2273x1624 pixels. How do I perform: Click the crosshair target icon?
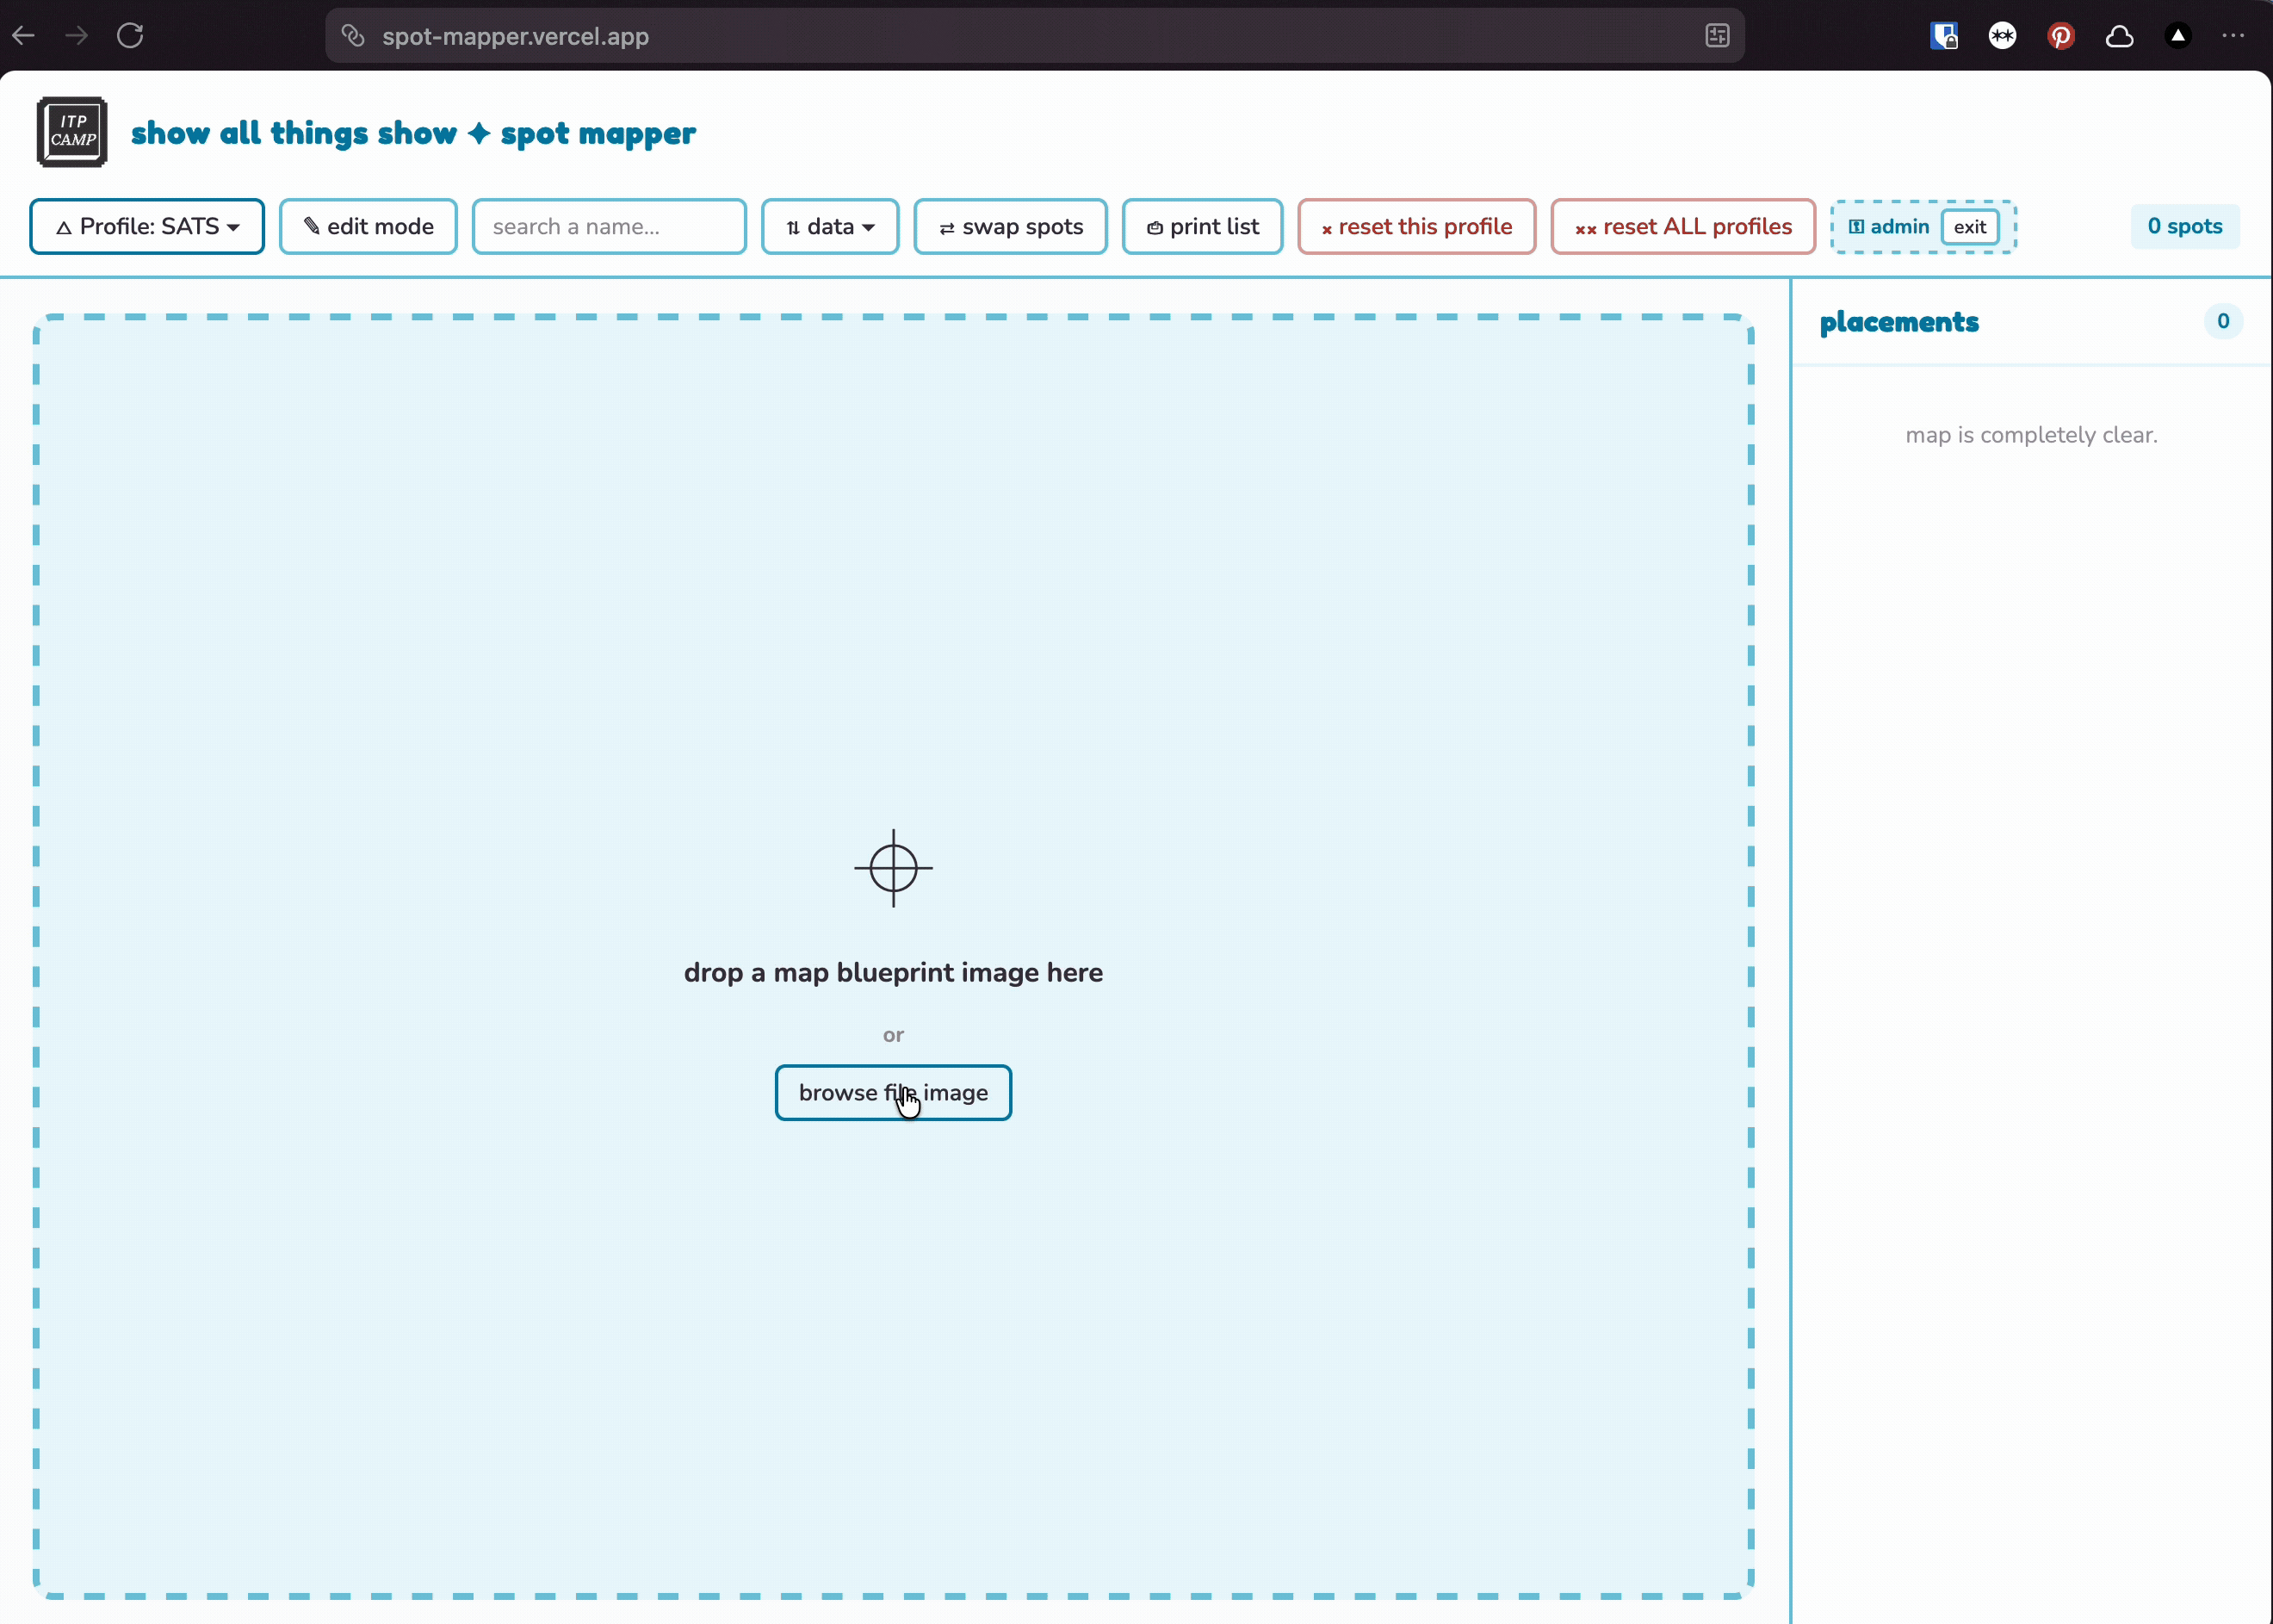coord(893,868)
